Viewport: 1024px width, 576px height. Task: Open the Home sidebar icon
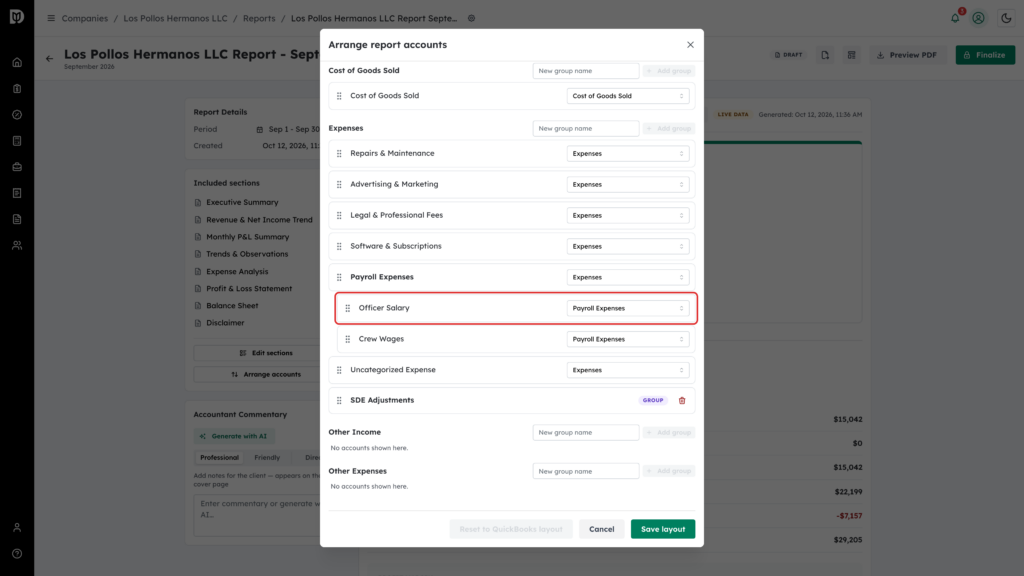(17, 63)
